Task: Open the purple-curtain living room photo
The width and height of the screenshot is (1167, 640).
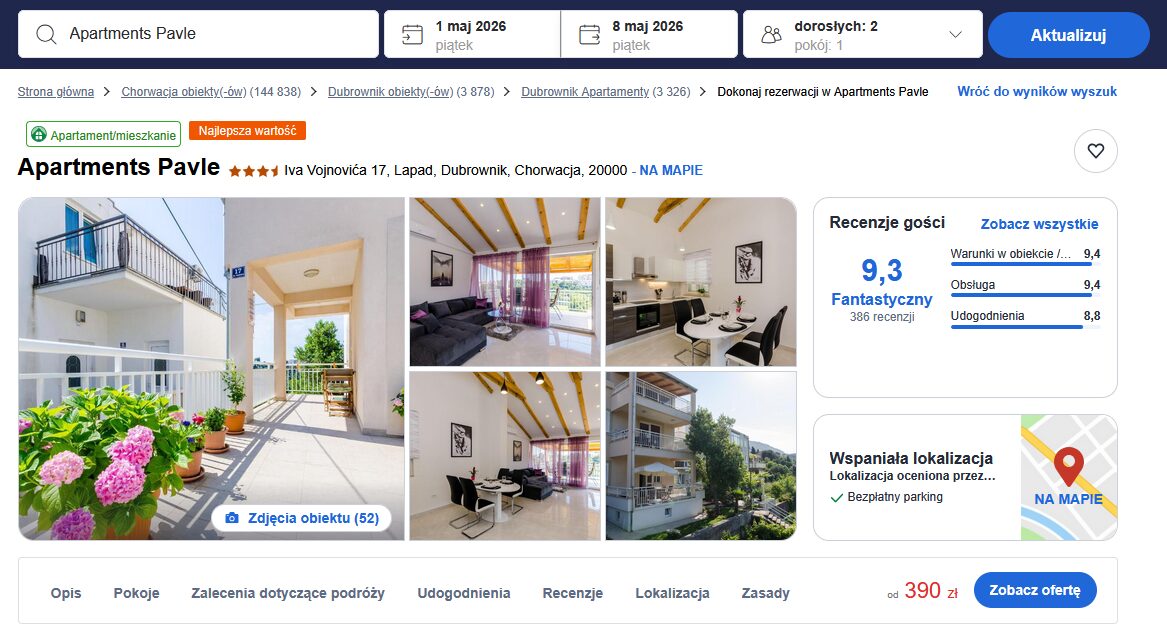Action: (x=505, y=282)
